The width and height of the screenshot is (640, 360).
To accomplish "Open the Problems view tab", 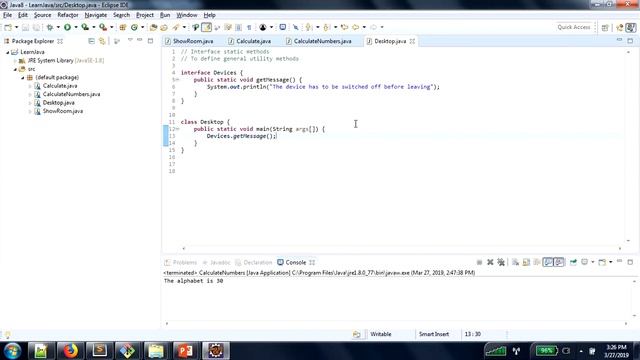I will (x=181, y=262).
